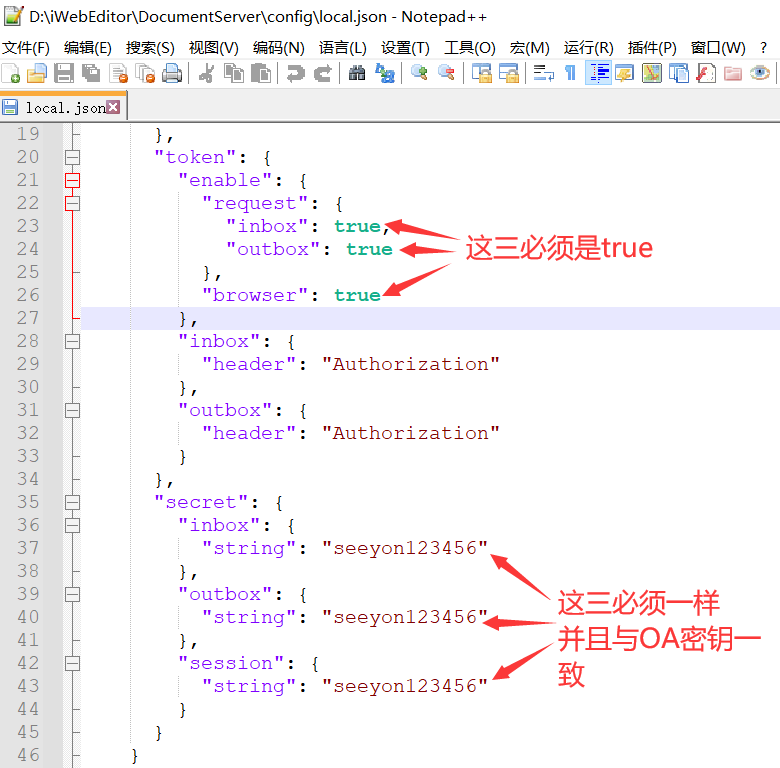Click the monitoring eye icon
This screenshot has width=780, height=768.
[760, 73]
